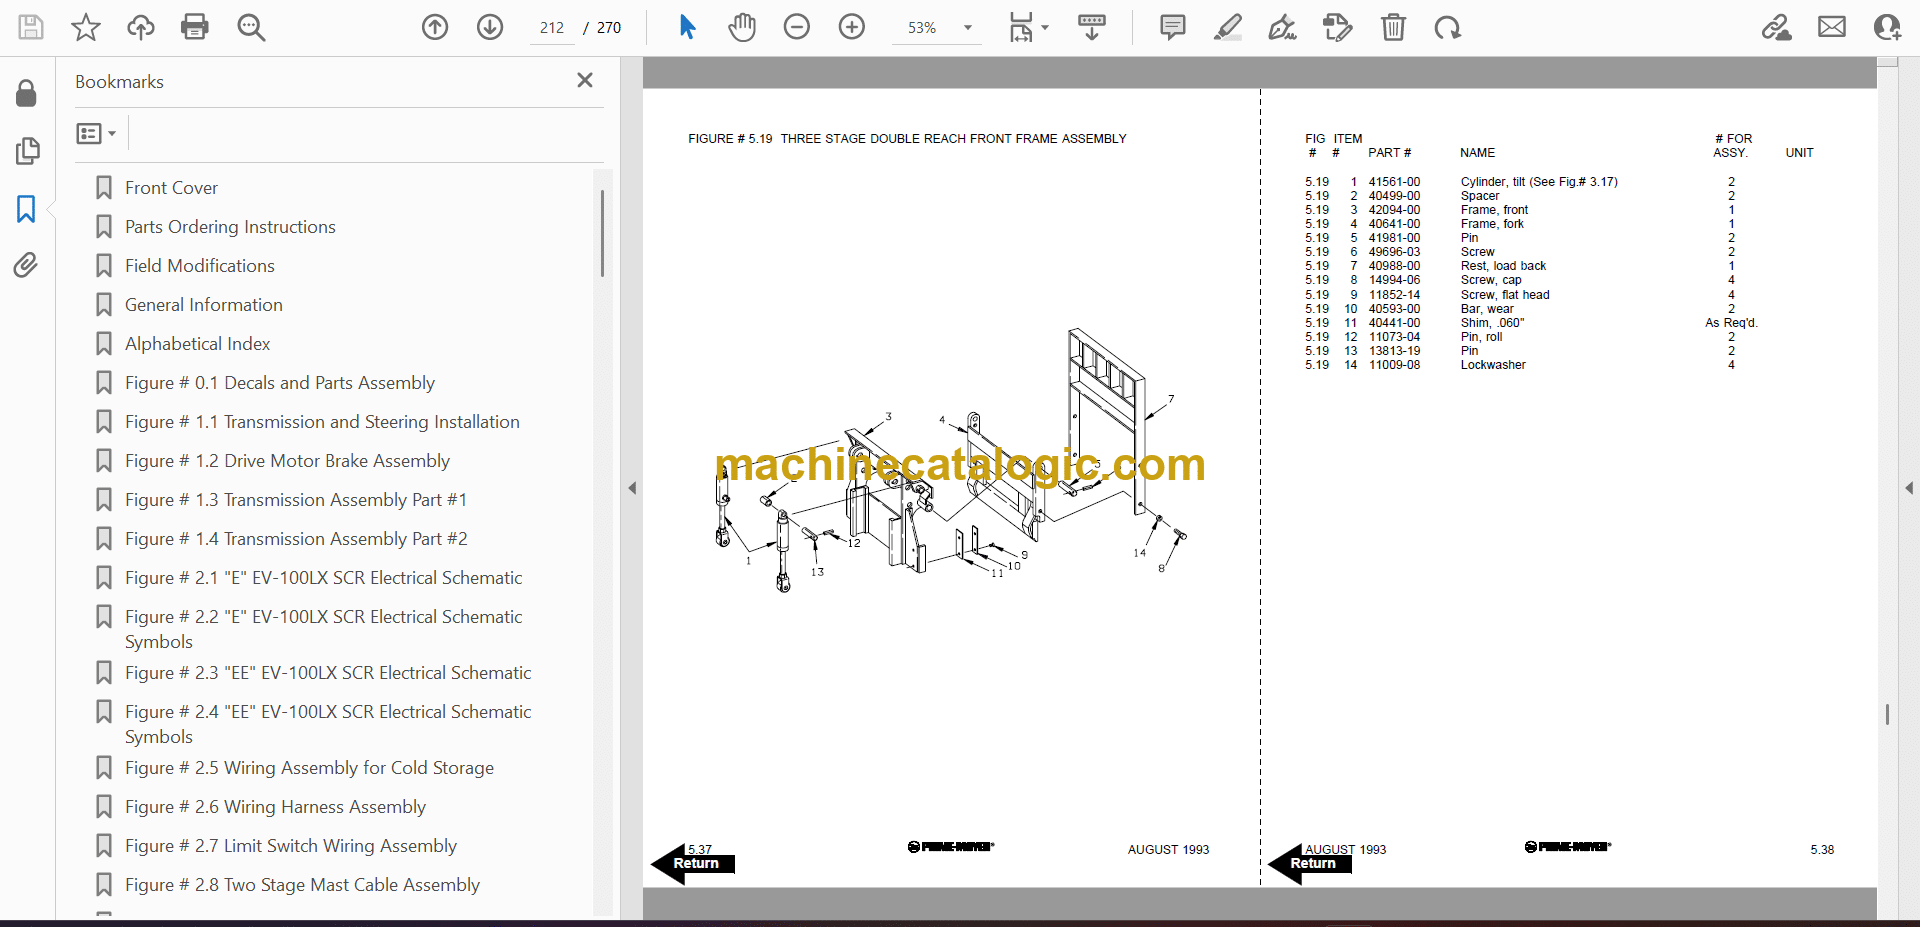Open the bookmark options dropdown menu
Viewport: 1920px width, 927px height.
[97, 133]
